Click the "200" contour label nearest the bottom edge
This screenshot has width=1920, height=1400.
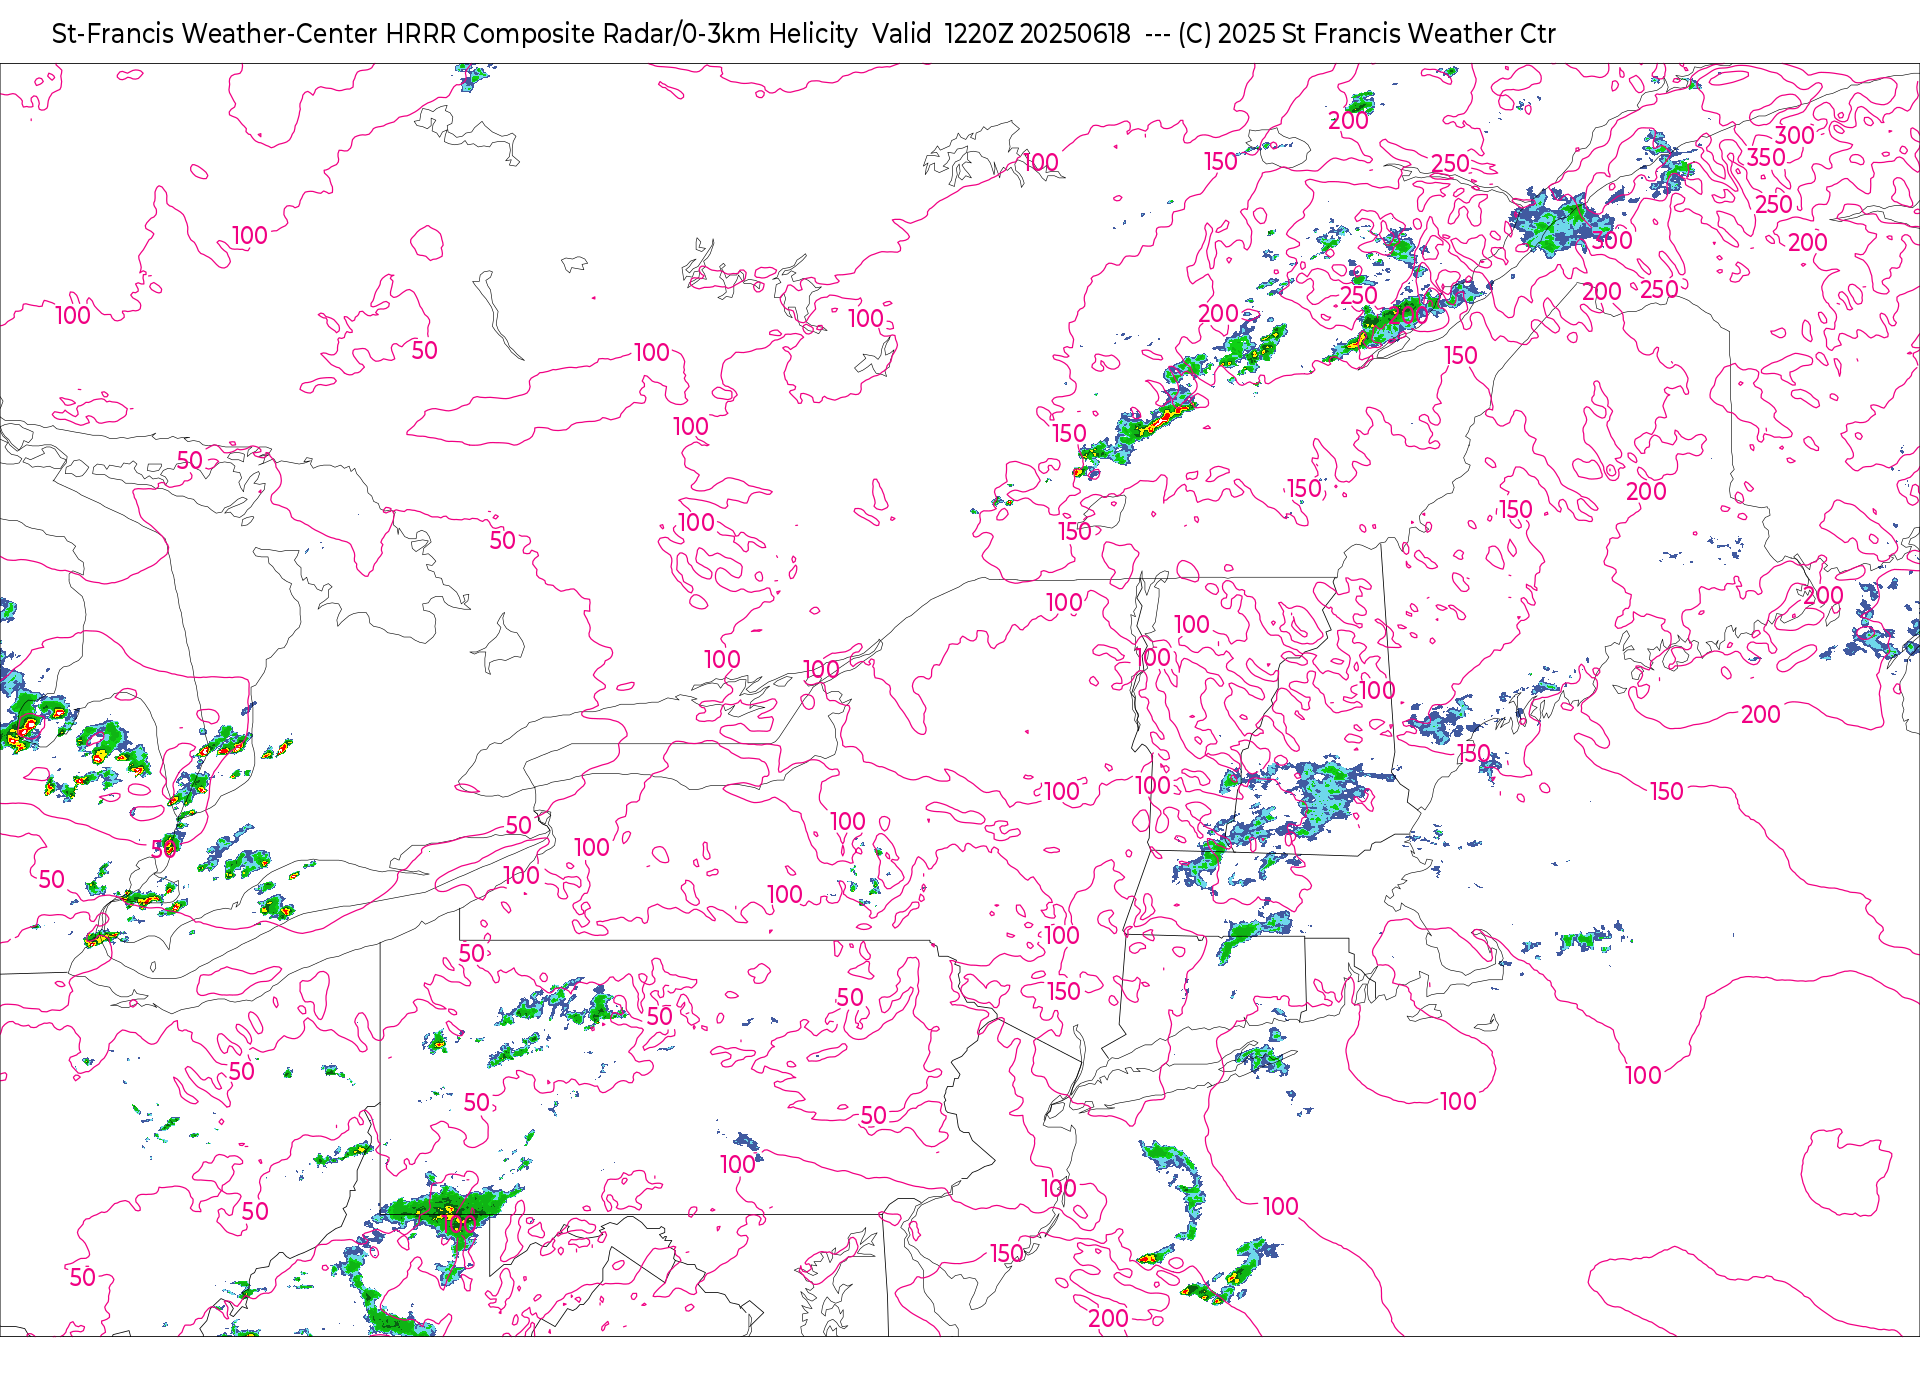point(1108,1319)
